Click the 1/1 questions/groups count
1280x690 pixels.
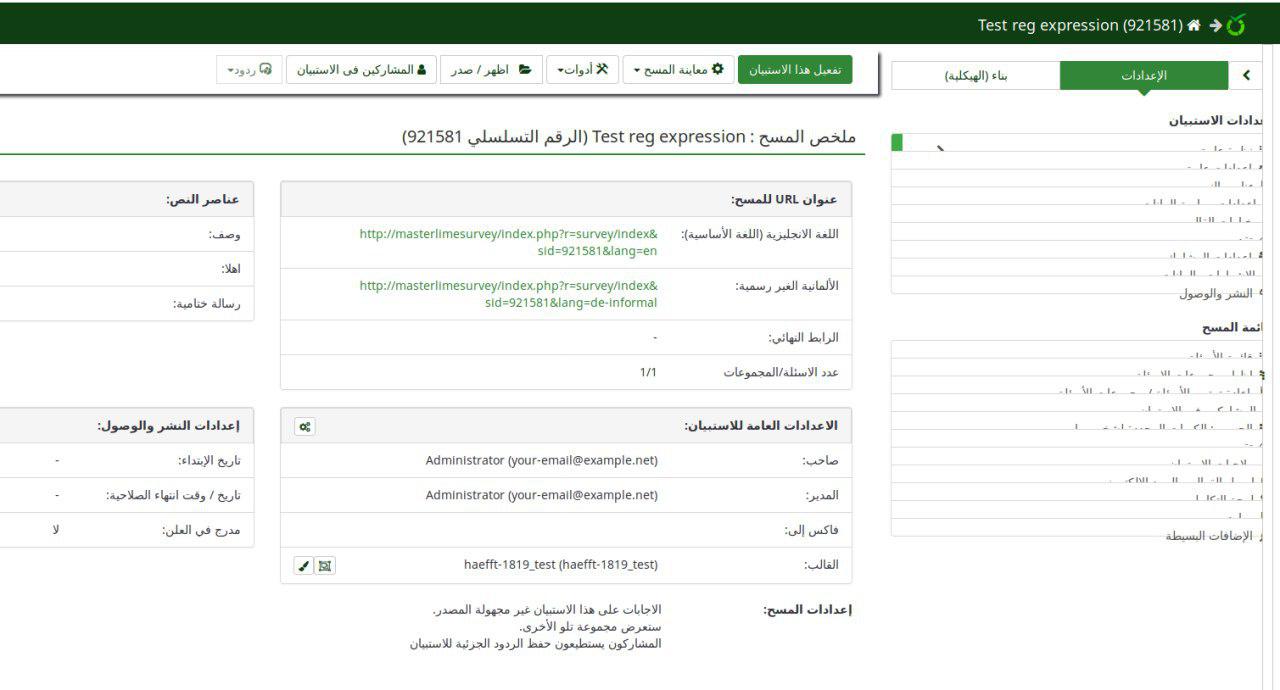coord(648,372)
